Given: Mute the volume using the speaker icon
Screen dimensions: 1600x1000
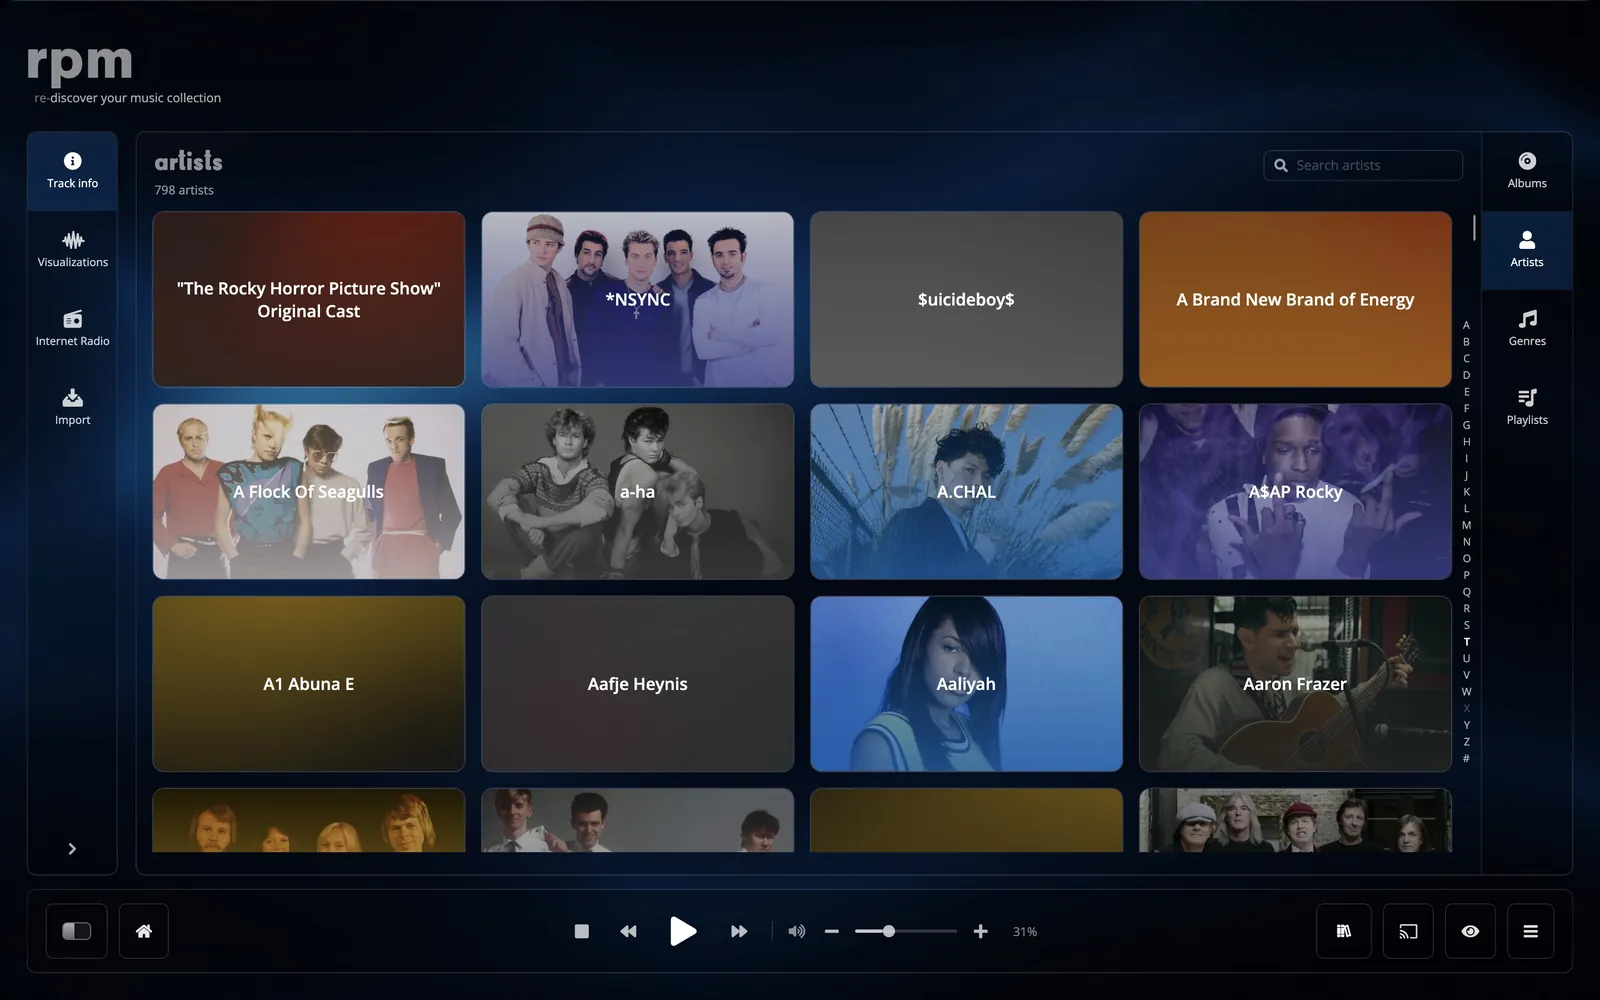Looking at the screenshot, I should coord(797,931).
